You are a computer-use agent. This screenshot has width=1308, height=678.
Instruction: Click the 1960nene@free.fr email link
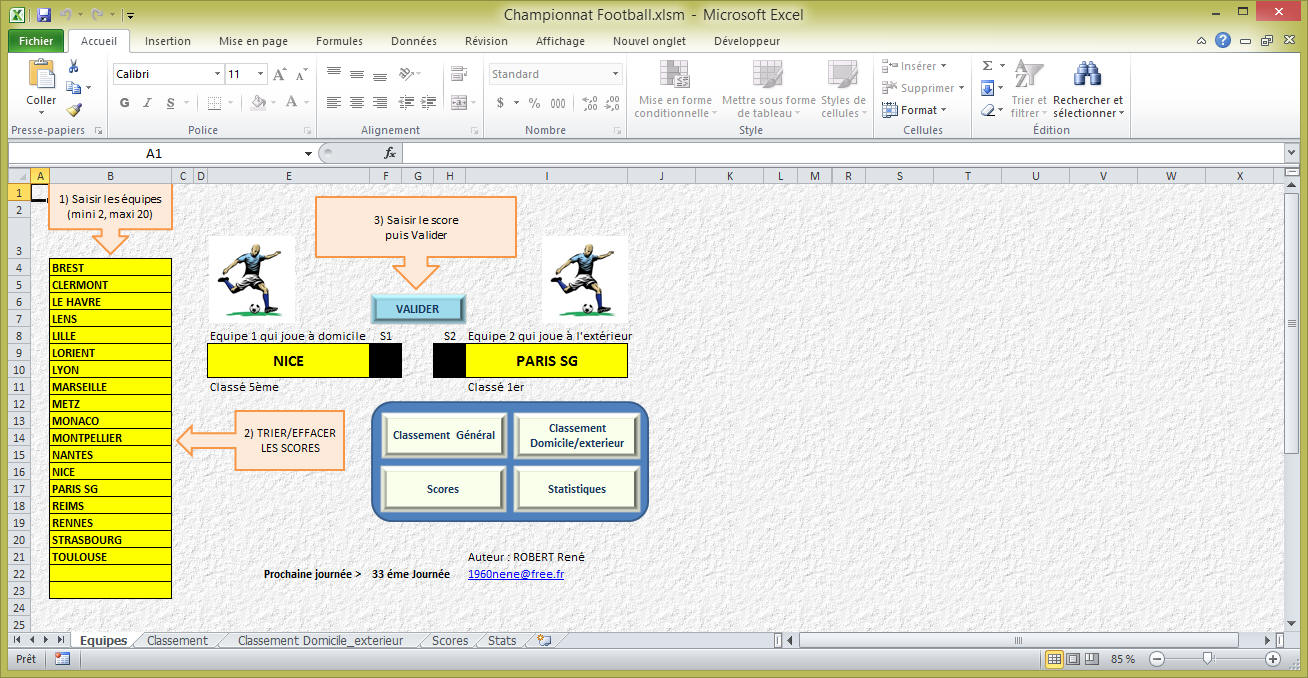tap(516, 574)
